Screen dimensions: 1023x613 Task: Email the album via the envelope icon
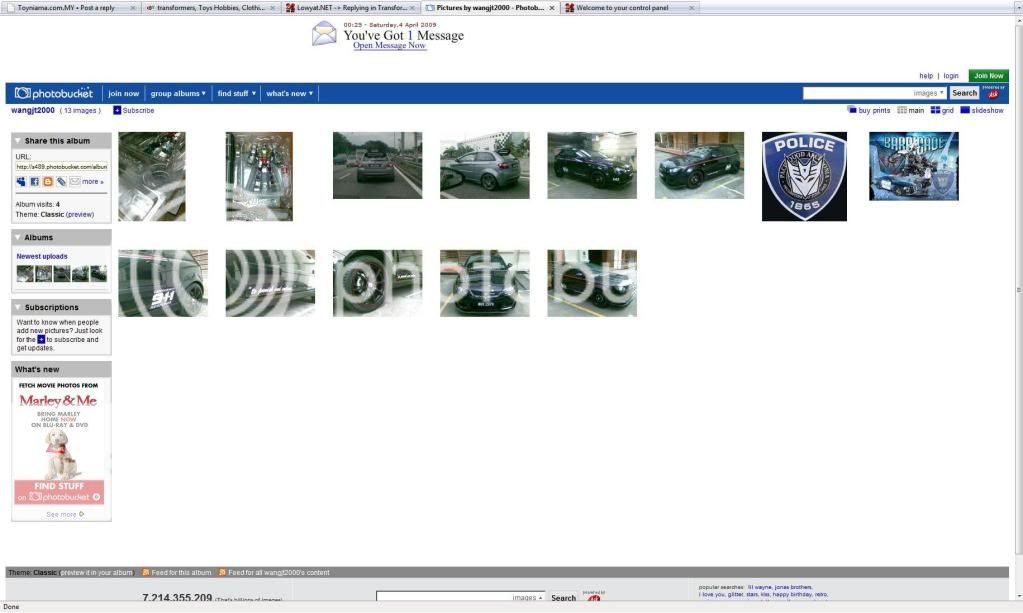pos(75,181)
